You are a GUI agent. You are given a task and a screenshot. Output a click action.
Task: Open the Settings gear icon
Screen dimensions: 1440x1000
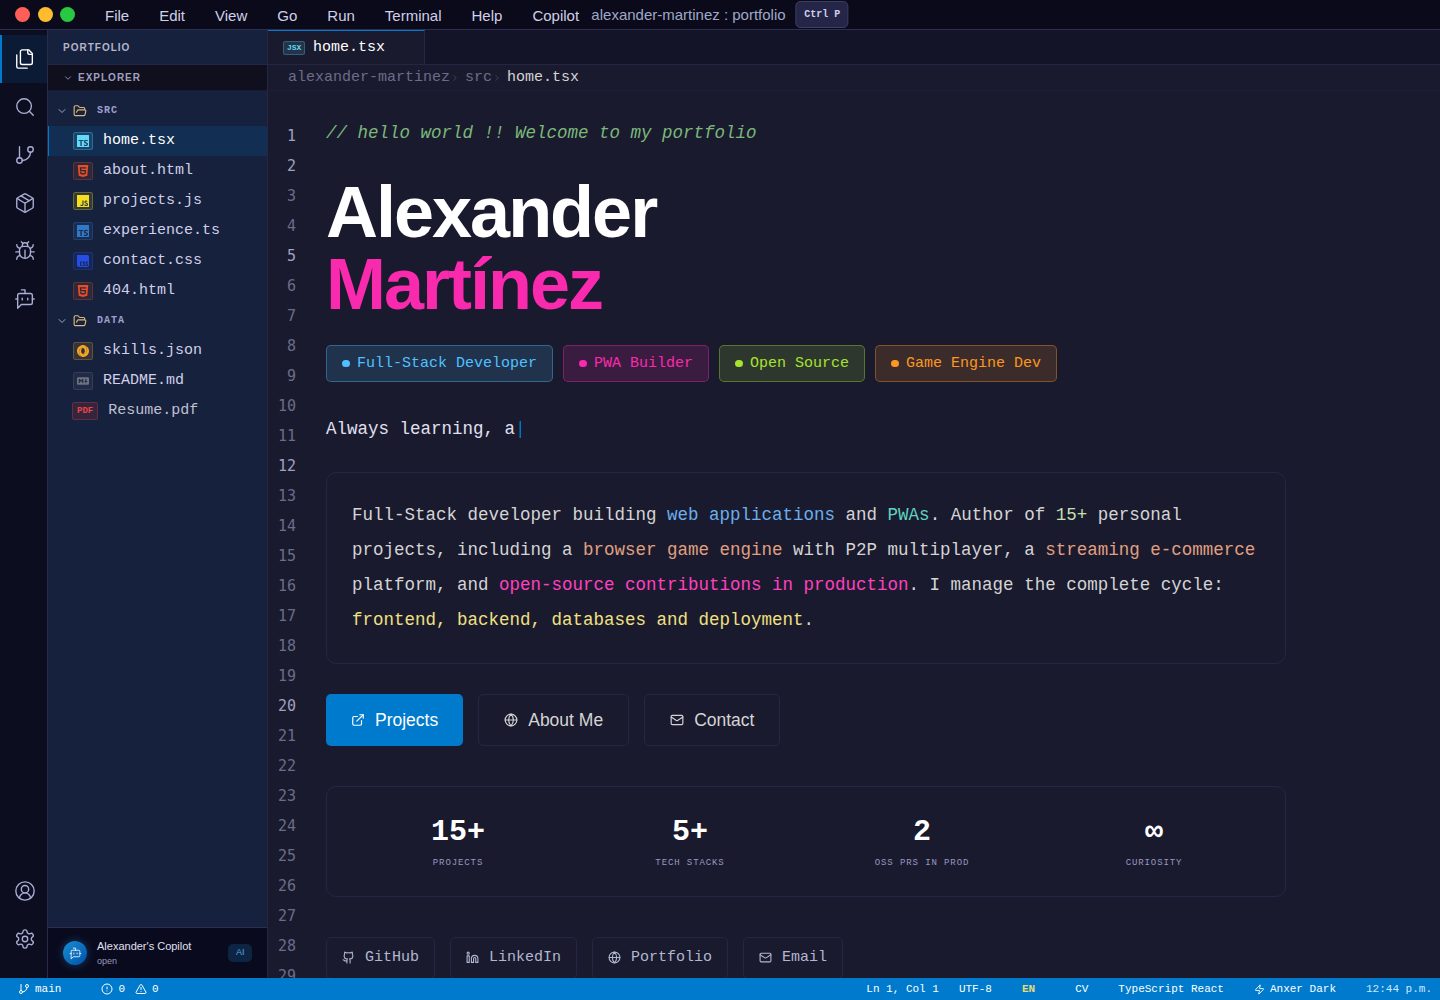(25, 939)
